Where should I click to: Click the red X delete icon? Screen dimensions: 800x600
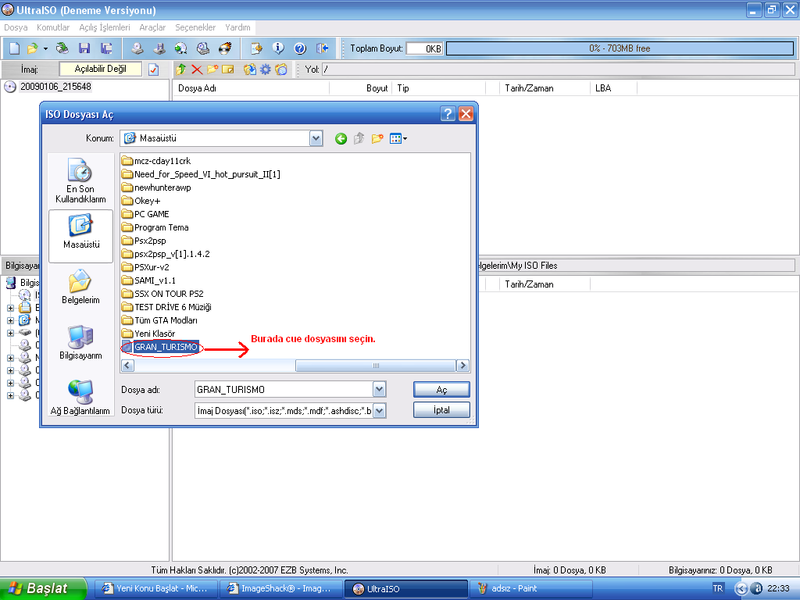[196, 69]
